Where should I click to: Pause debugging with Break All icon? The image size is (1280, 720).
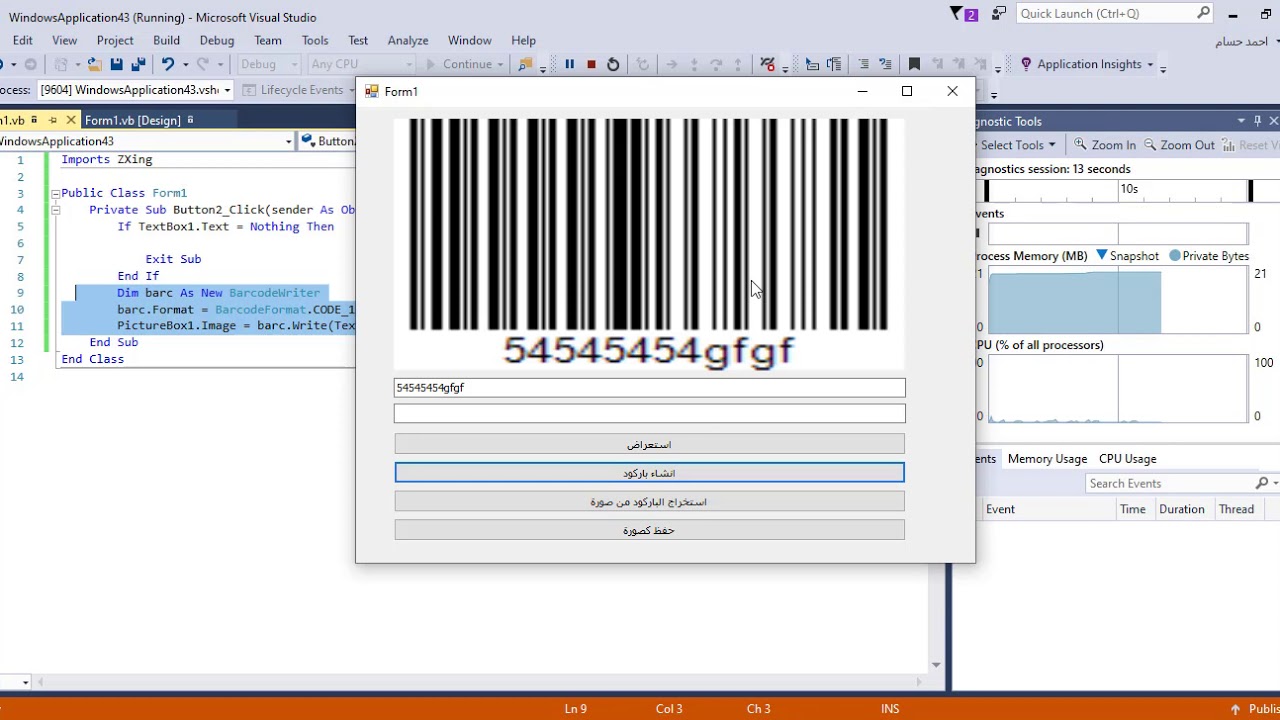569,64
